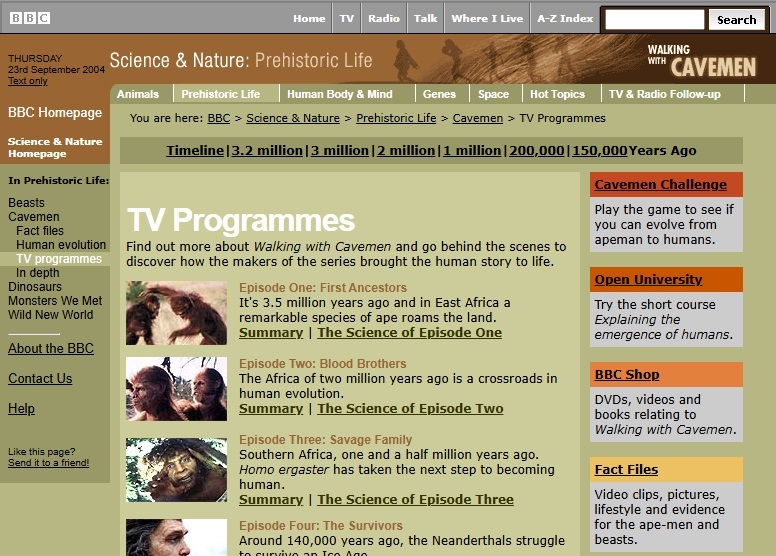Switch to Text only version

click(28, 81)
